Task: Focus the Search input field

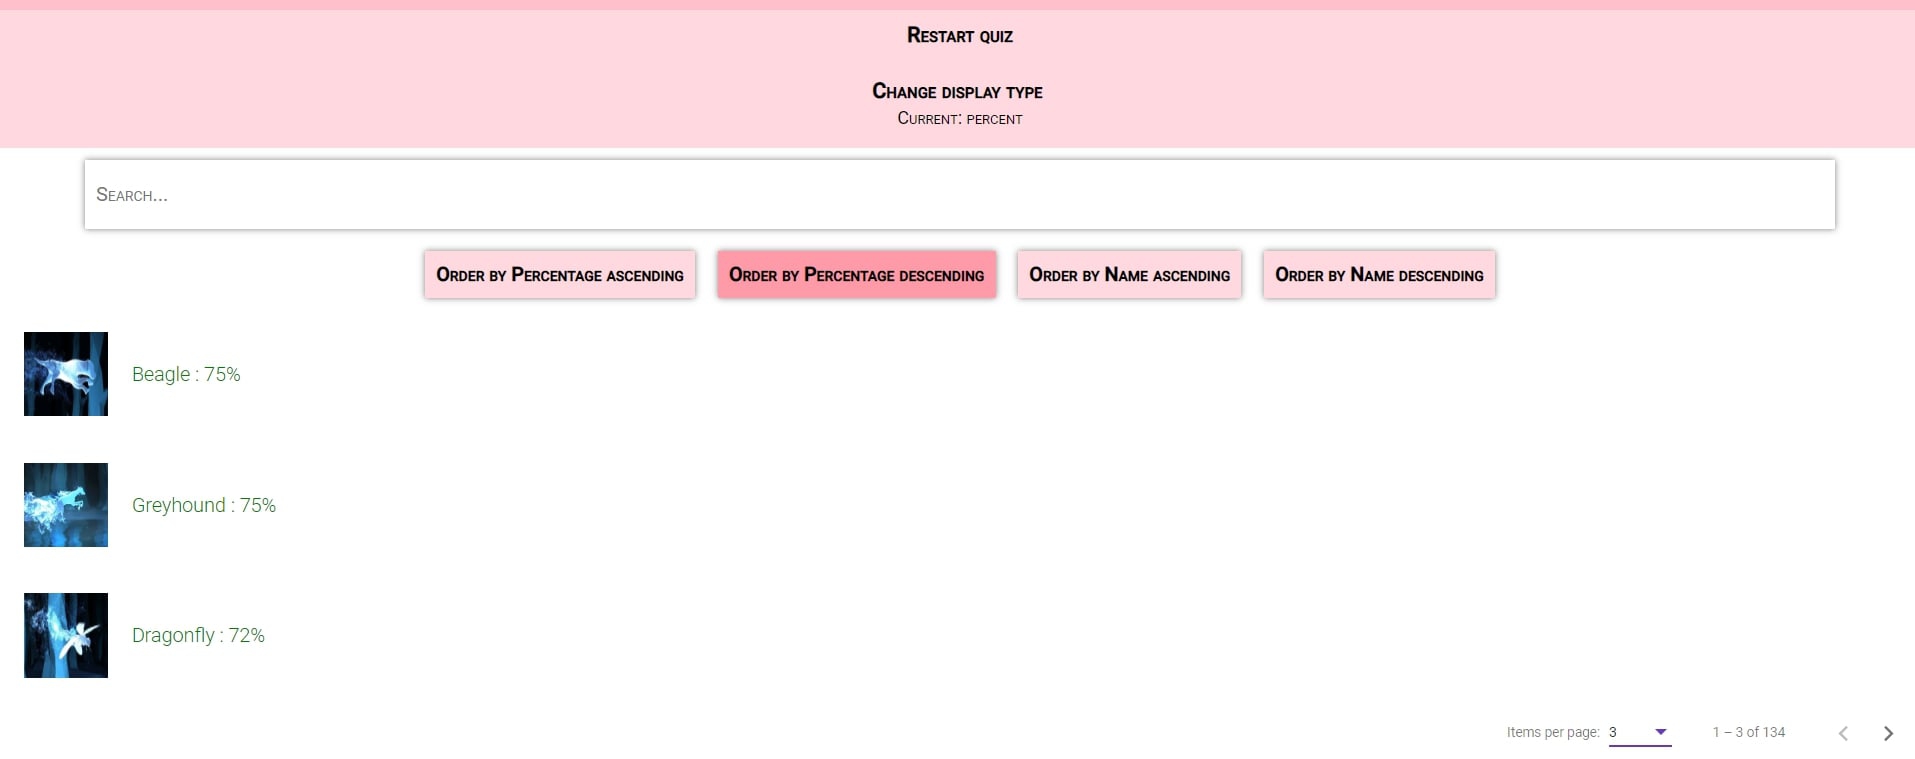Action: click(959, 194)
